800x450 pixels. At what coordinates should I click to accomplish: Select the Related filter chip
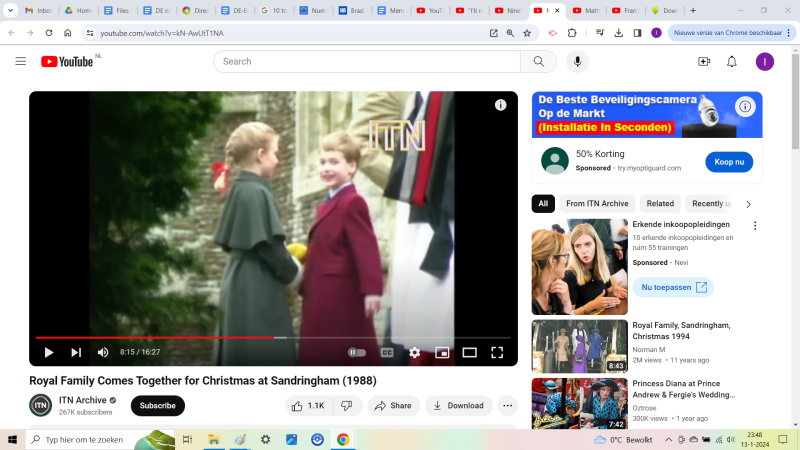point(660,204)
